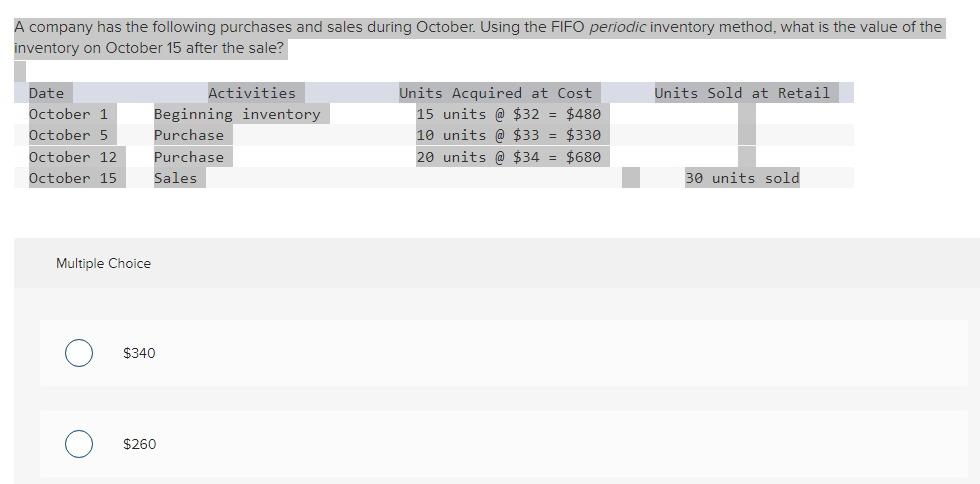Click the 15 units @ $32 cell
Image resolution: width=980 pixels, height=484 pixels.
coord(508,114)
